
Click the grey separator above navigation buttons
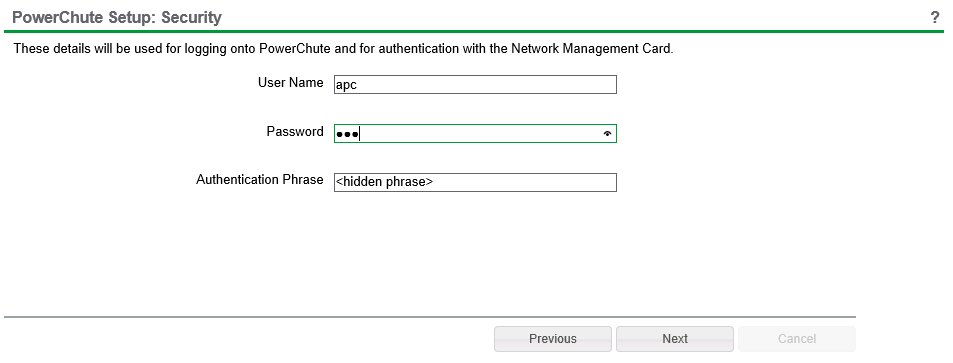tap(430, 317)
